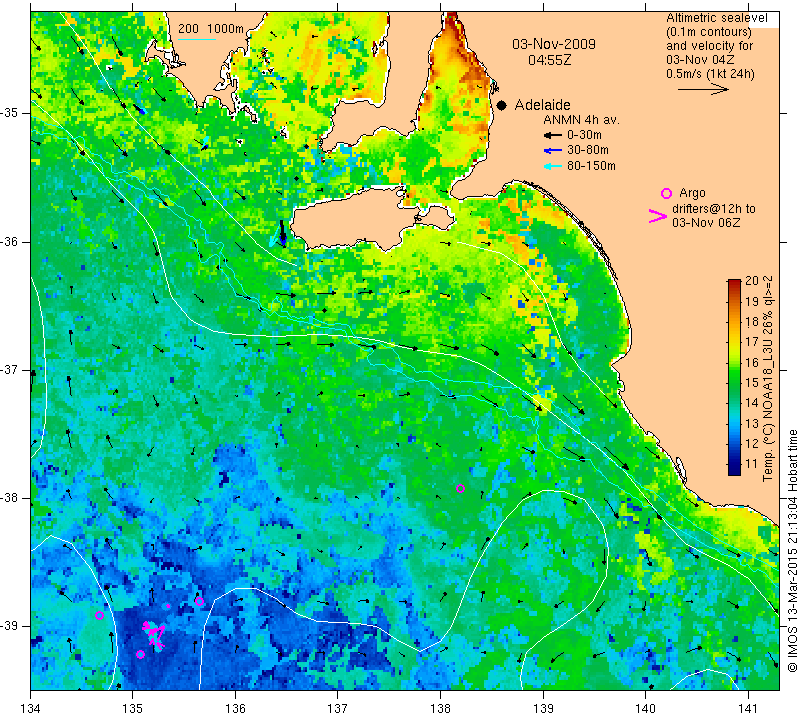Click the black Adelaide city marker dot
The image size is (800, 720).
coord(502,105)
